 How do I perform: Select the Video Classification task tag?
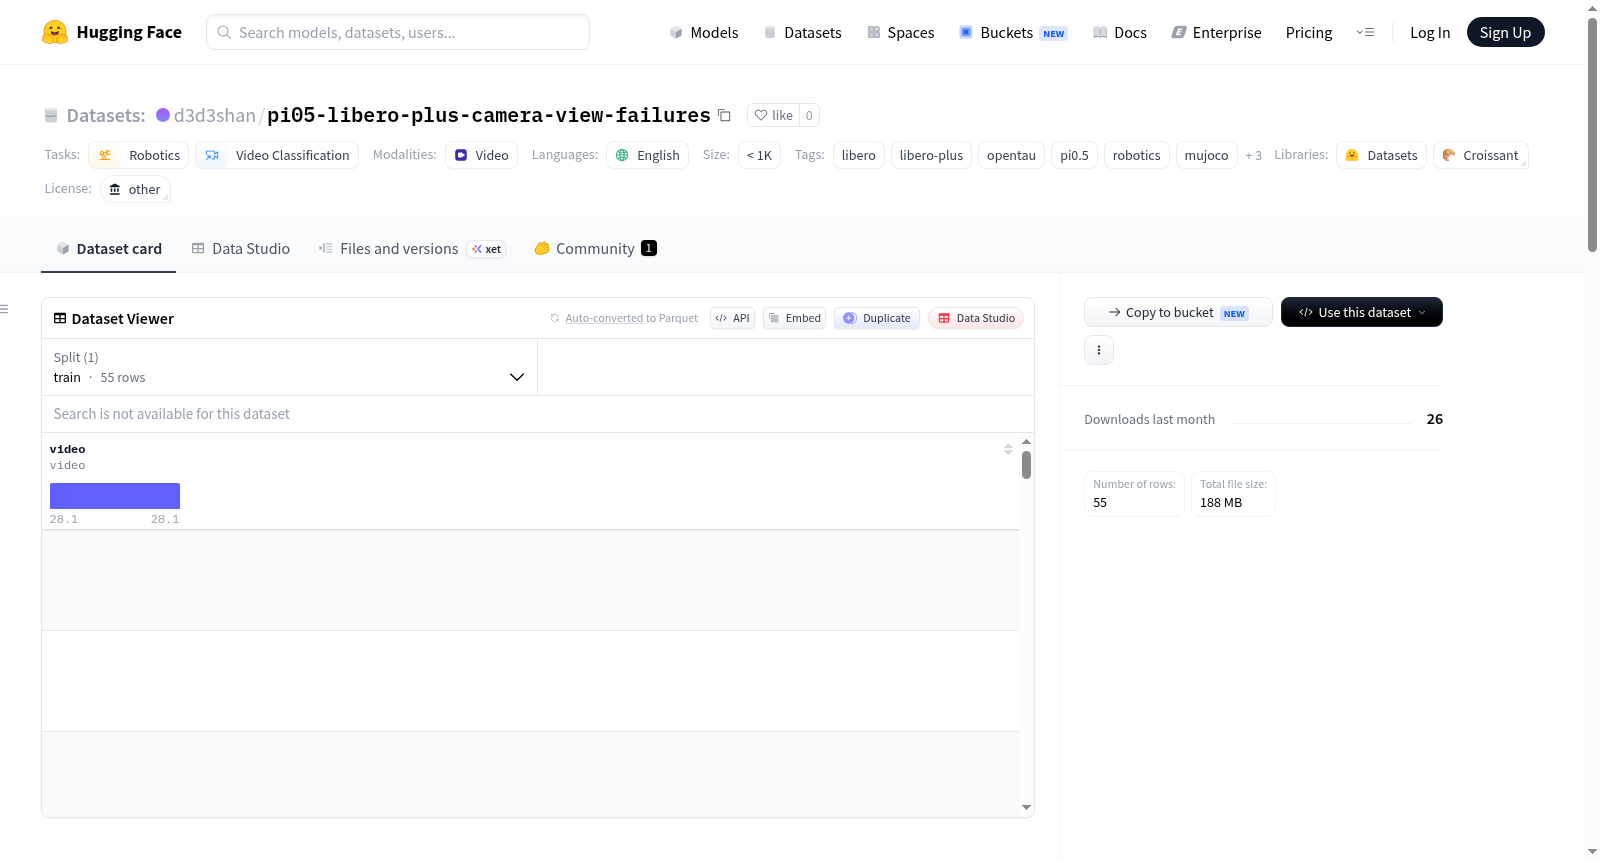tap(277, 155)
